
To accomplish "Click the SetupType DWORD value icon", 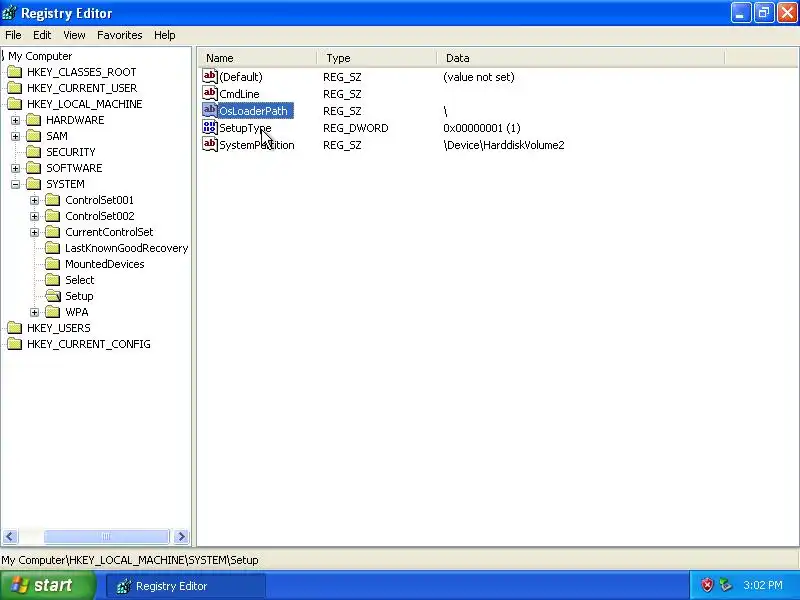I will [210, 128].
